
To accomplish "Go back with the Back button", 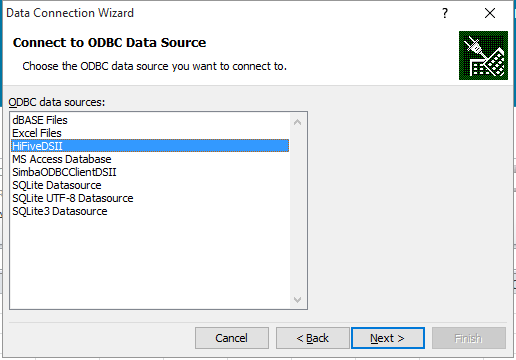I will [313, 338].
